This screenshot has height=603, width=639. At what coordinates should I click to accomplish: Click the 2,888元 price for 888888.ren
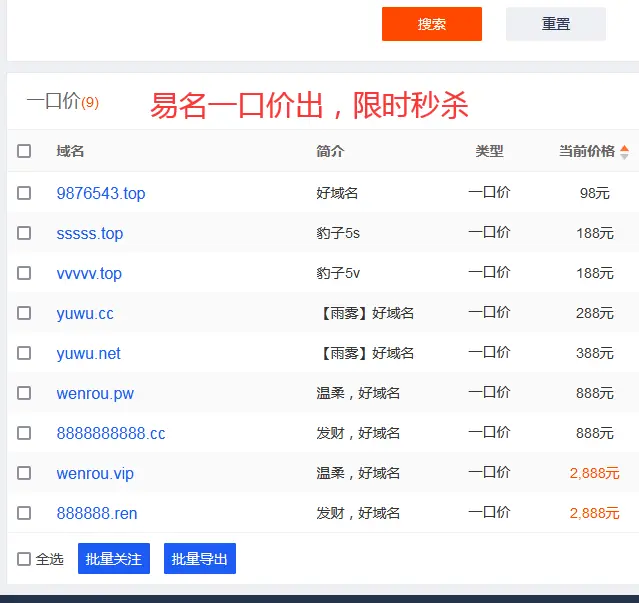[x=594, y=513]
